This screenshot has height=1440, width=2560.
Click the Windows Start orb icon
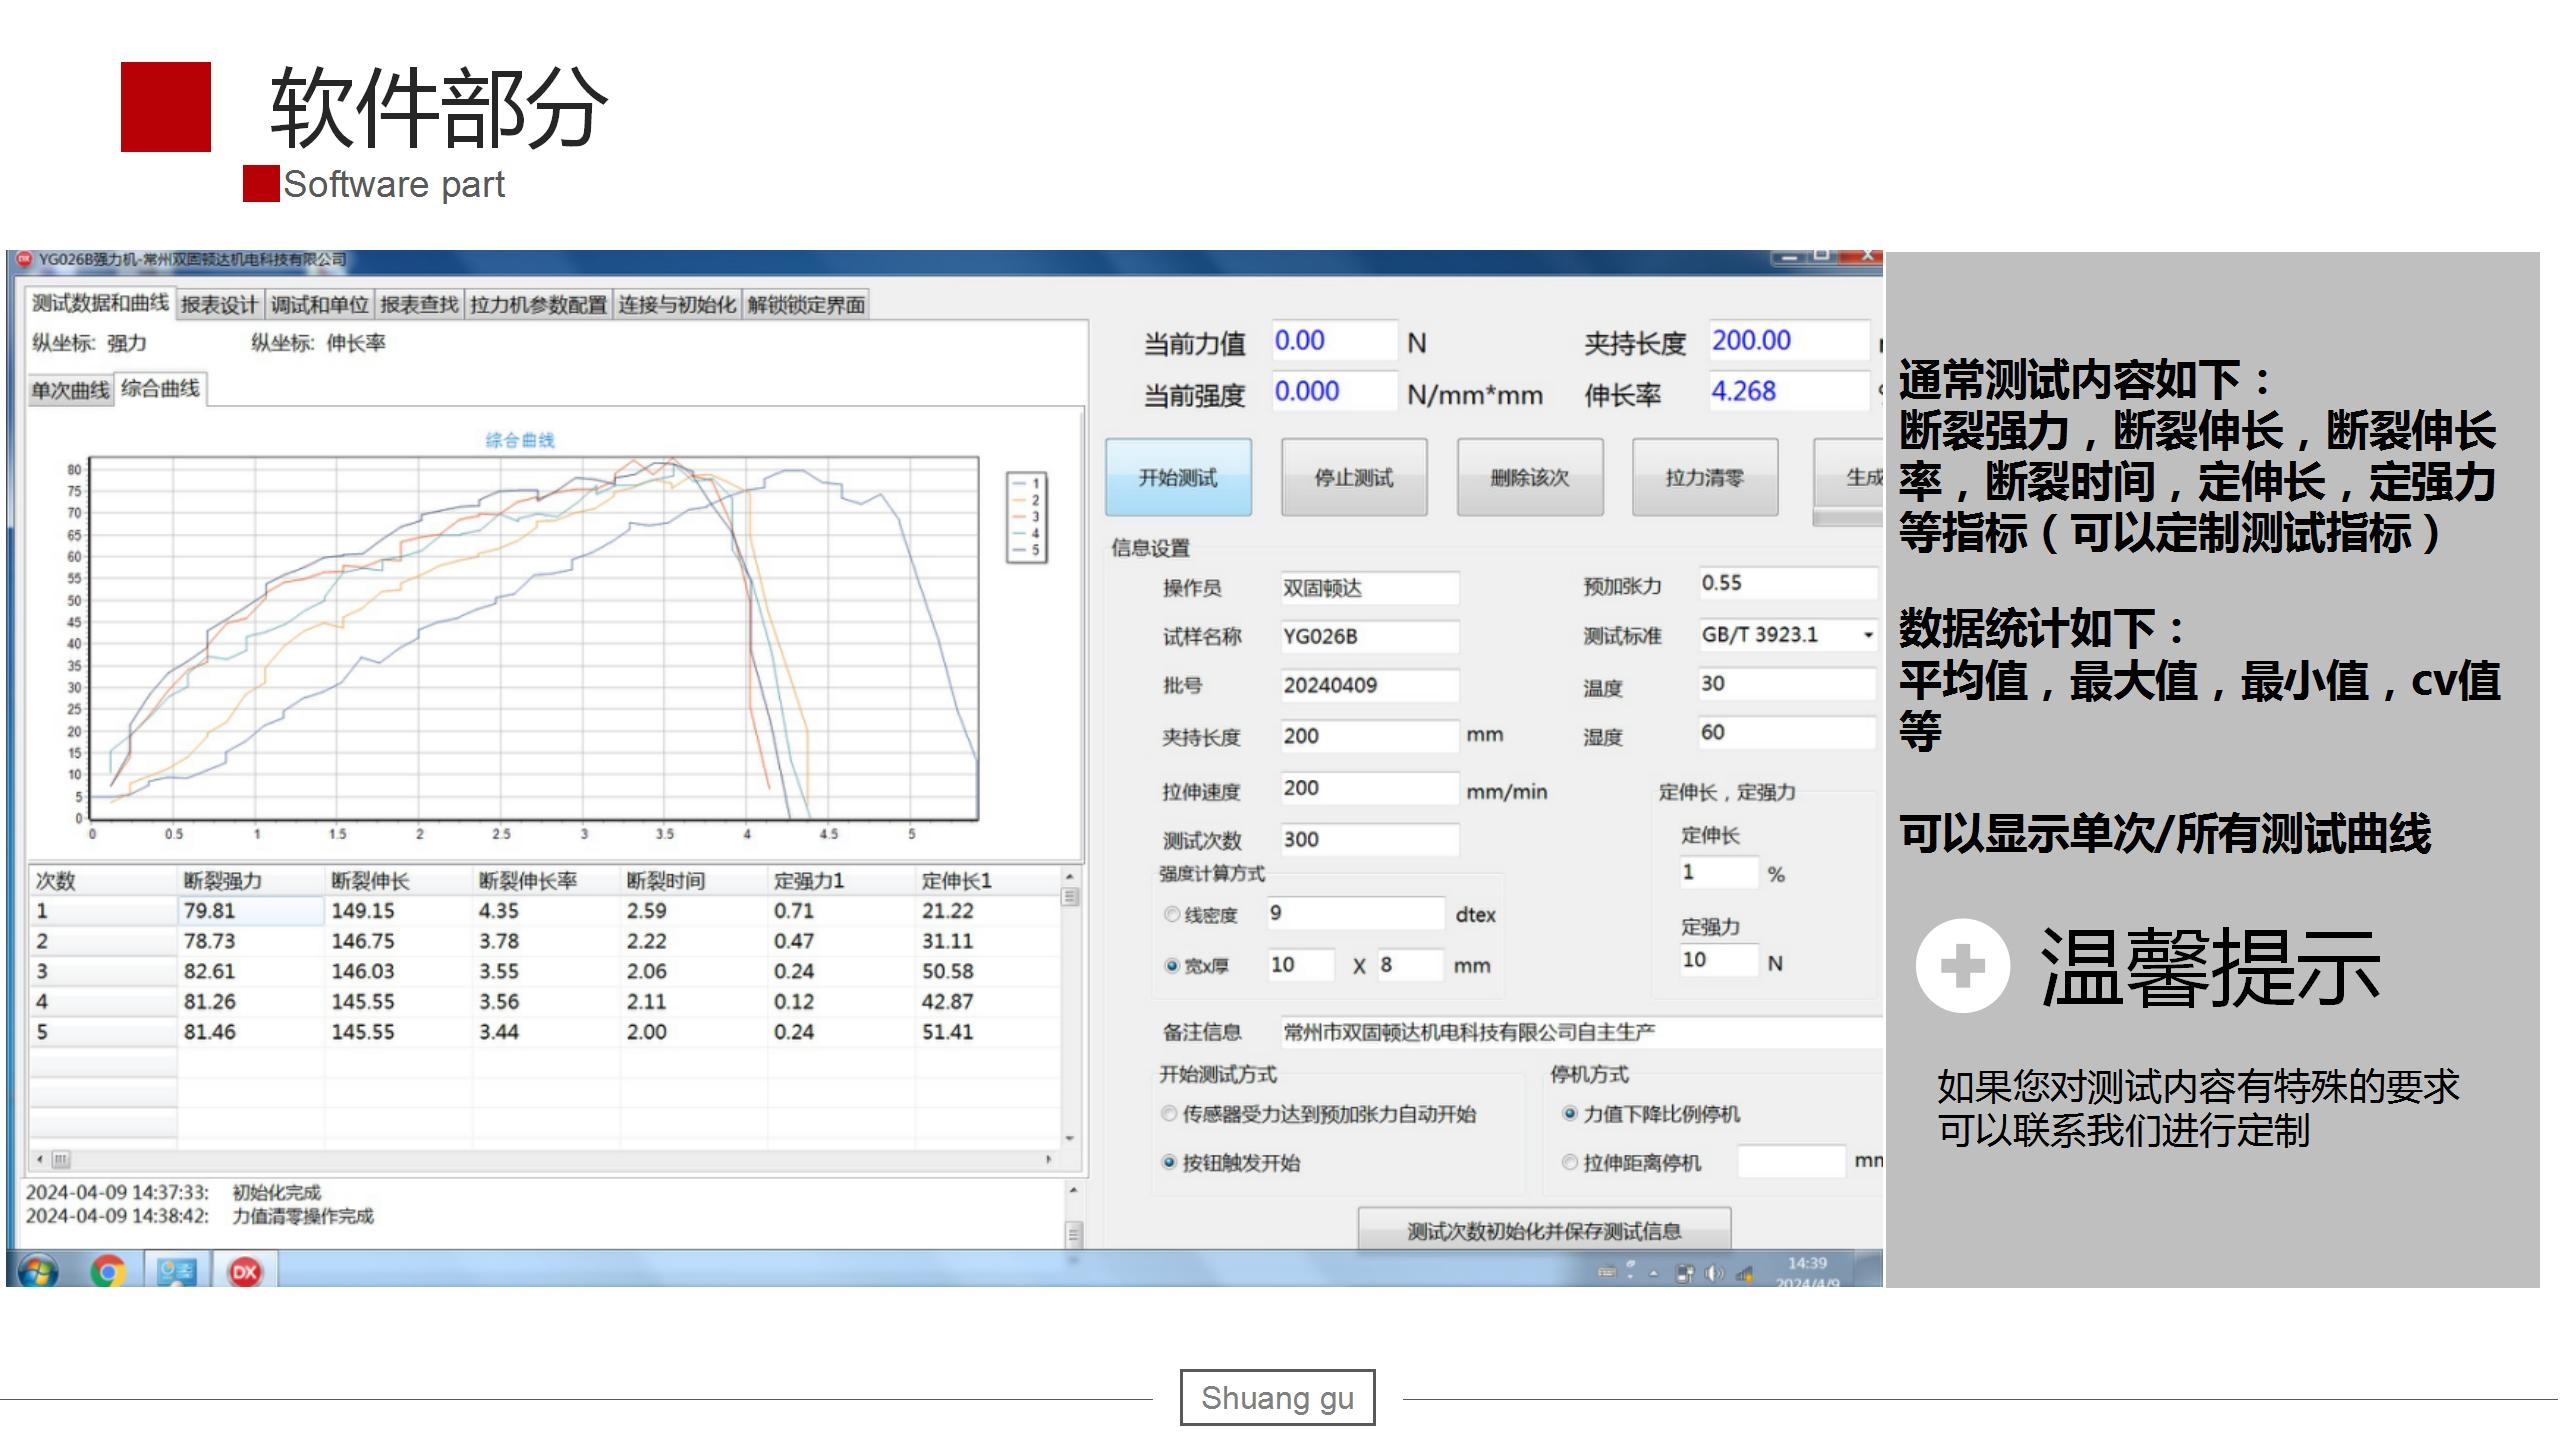pyautogui.click(x=37, y=1271)
